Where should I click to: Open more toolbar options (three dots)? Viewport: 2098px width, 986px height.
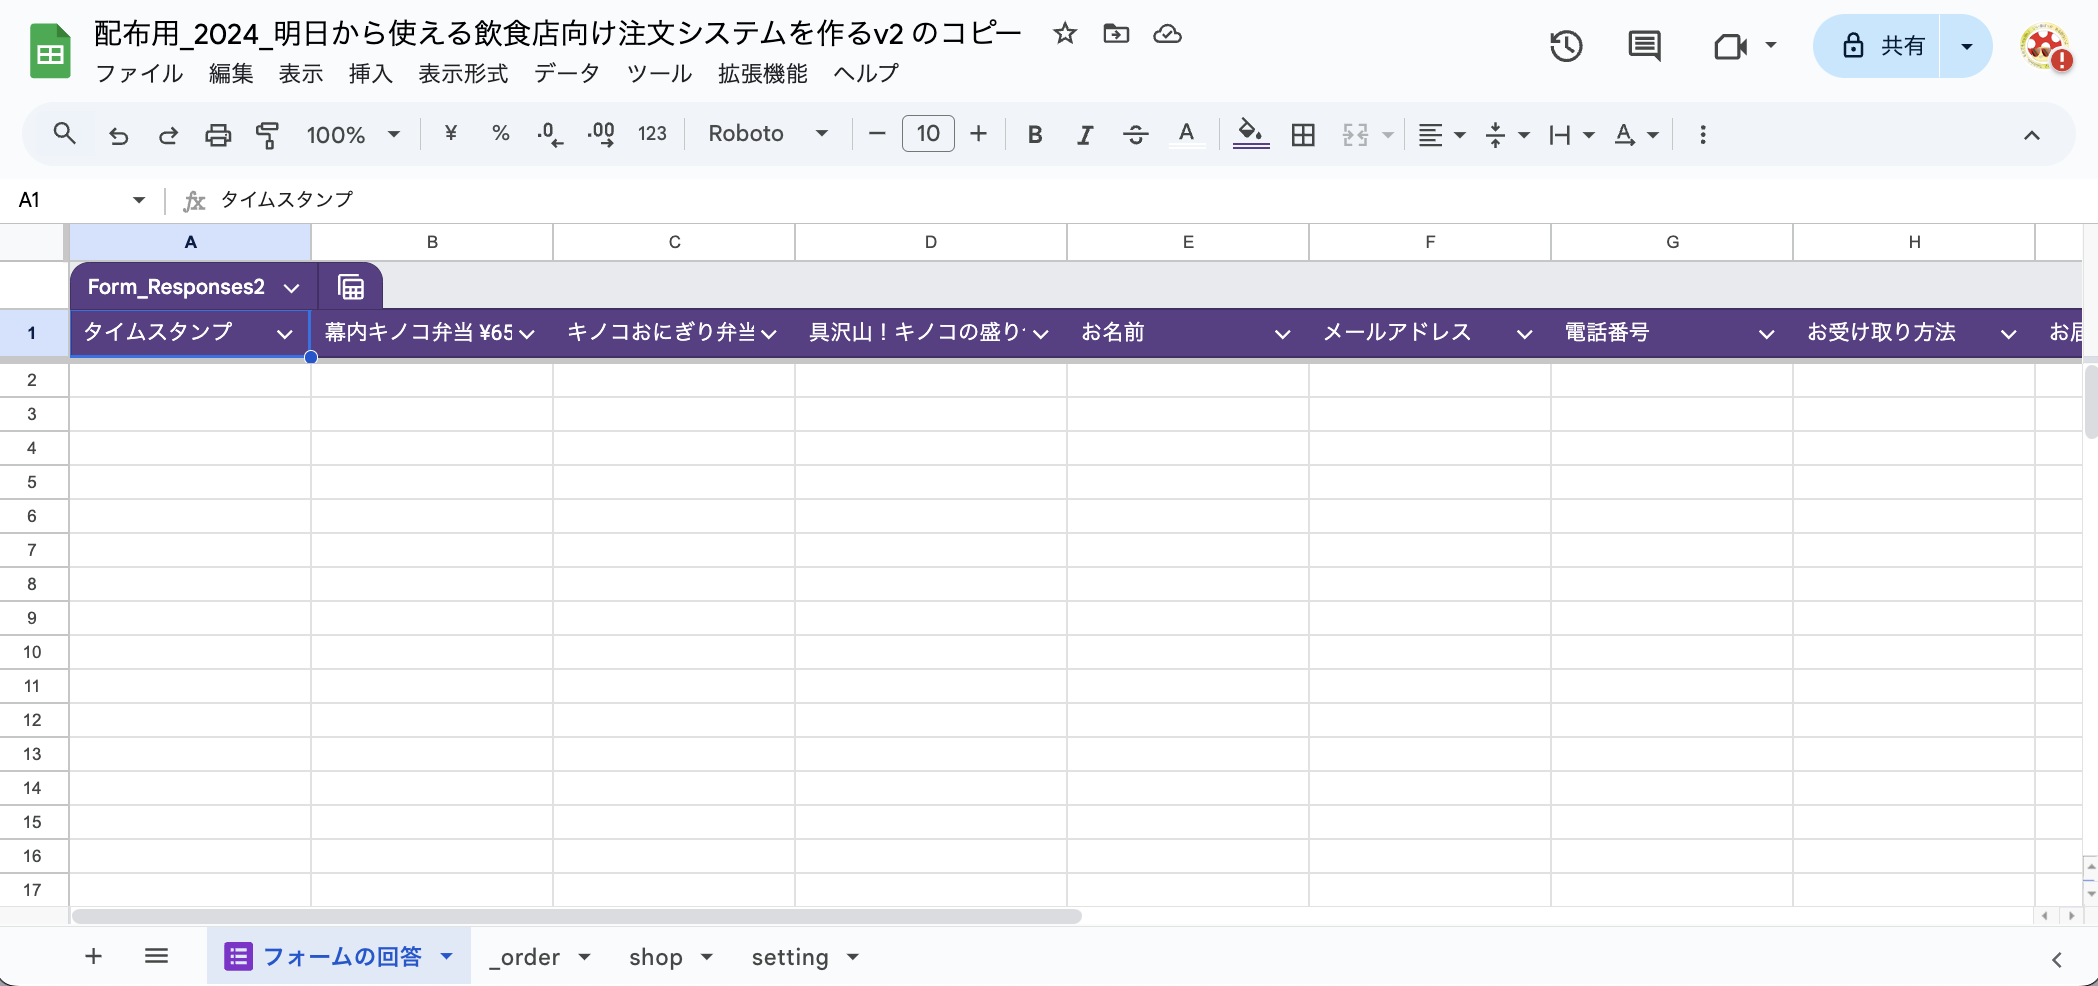click(x=1703, y=134)
